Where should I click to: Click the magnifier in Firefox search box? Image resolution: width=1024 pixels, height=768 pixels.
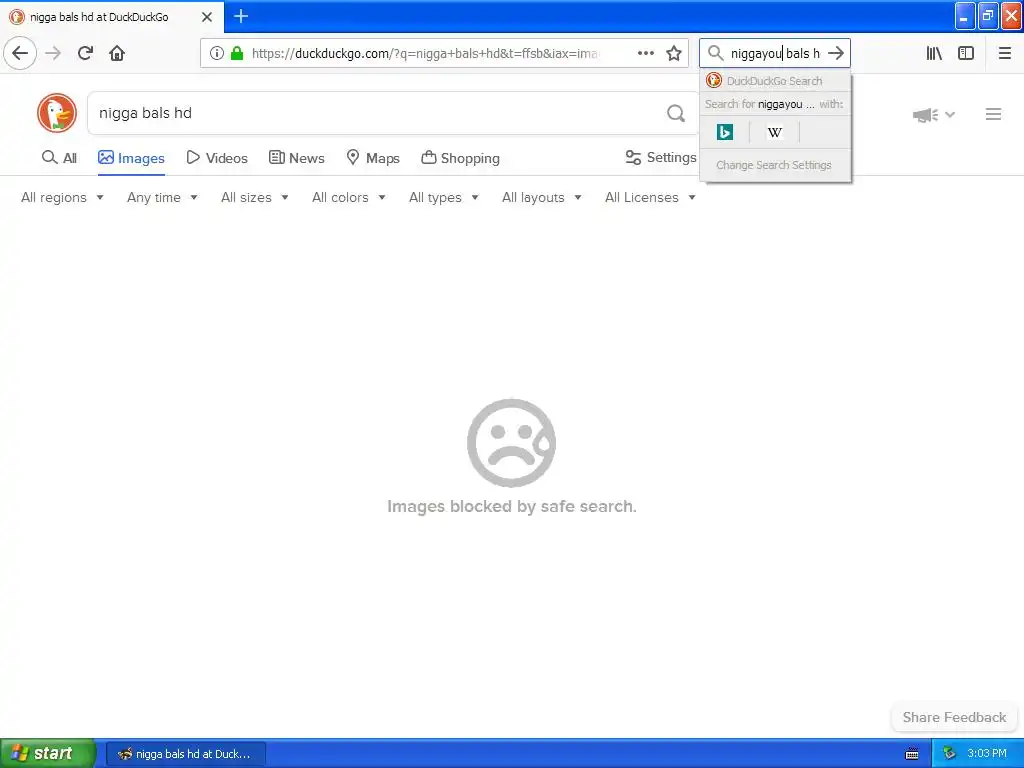pyautogui.click(x=716, y=54)
